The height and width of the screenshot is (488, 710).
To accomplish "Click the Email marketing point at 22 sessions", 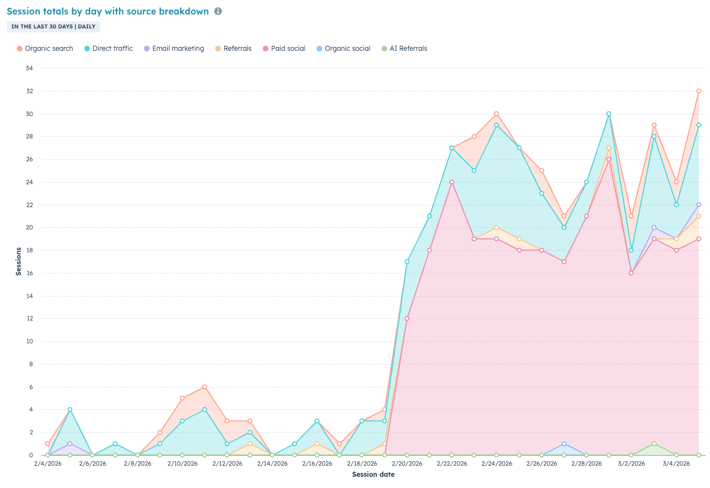I will click(699, 205).
